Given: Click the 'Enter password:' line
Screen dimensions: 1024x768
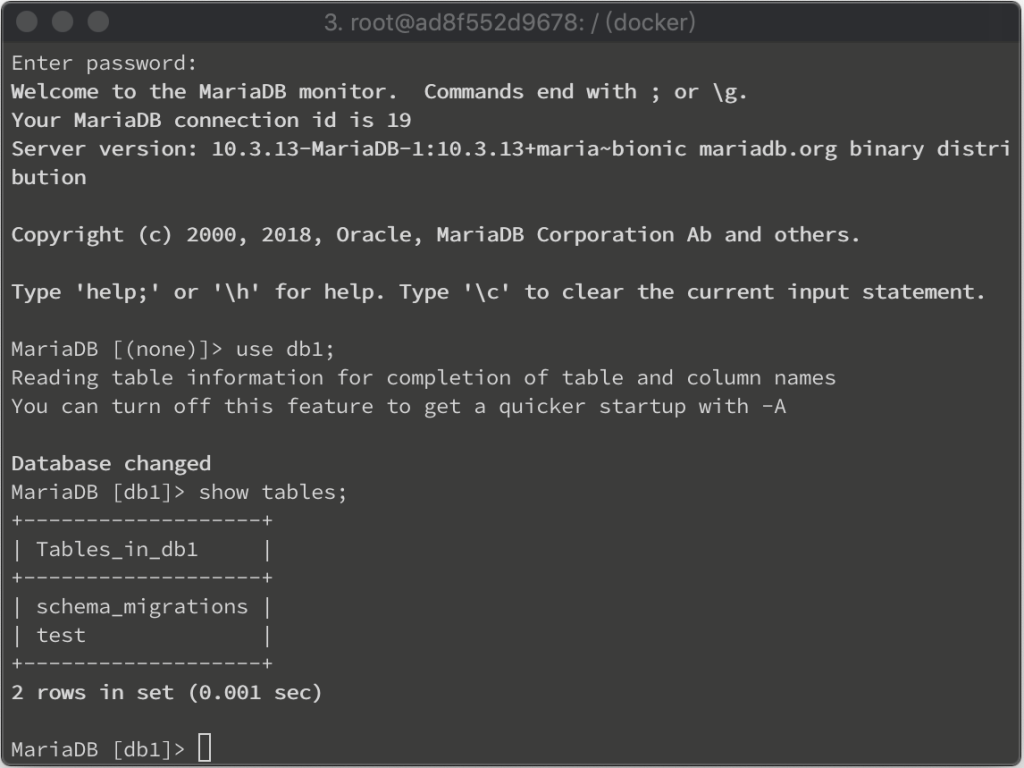Looking at the screenshot, I should (104, 63).
